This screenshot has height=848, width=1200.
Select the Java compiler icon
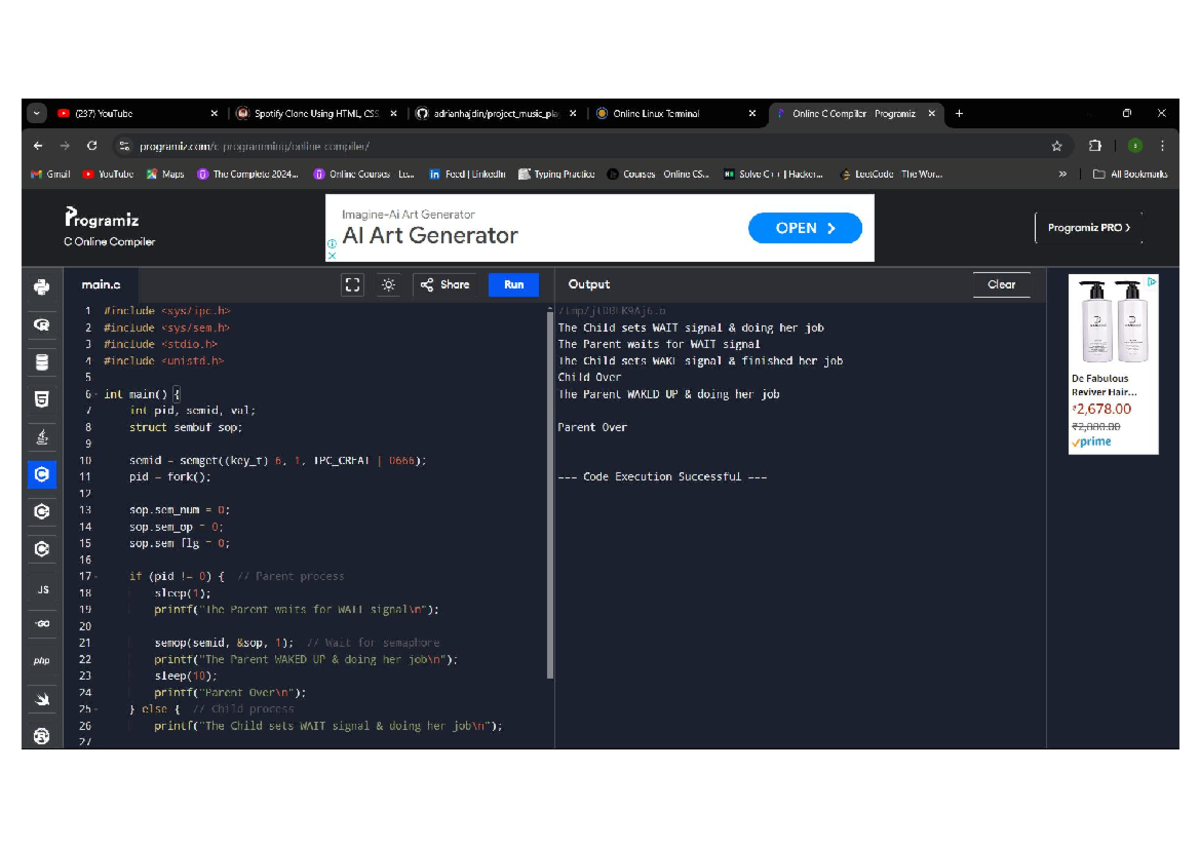41,437
